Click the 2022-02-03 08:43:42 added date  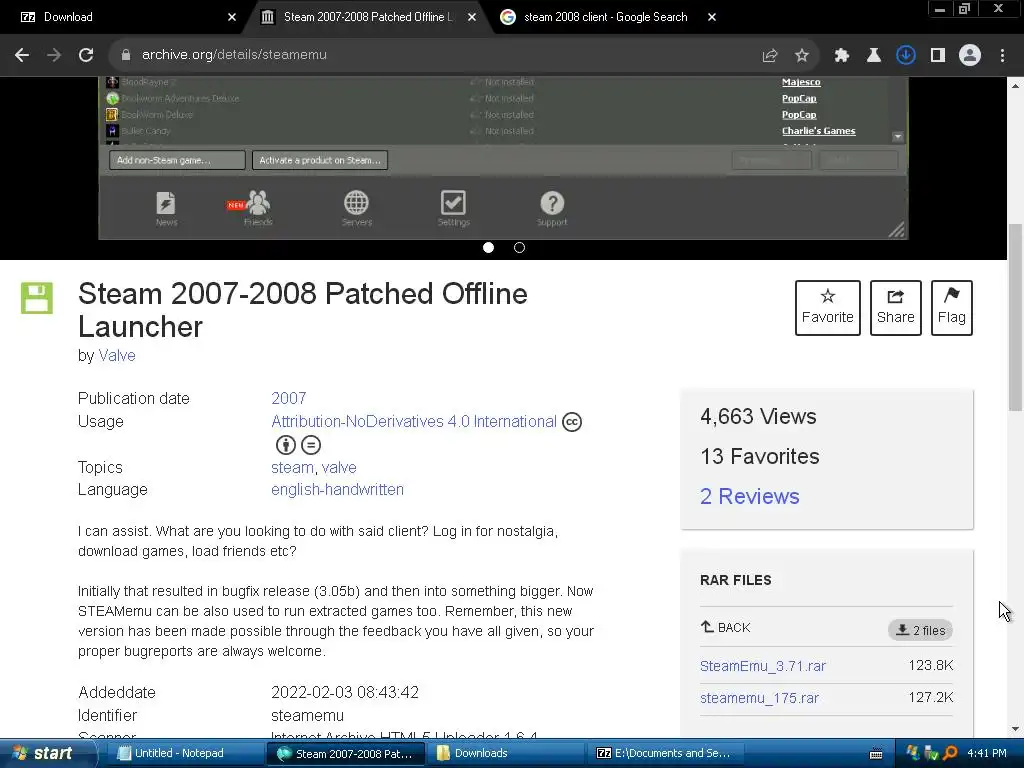tap(345, 692)
